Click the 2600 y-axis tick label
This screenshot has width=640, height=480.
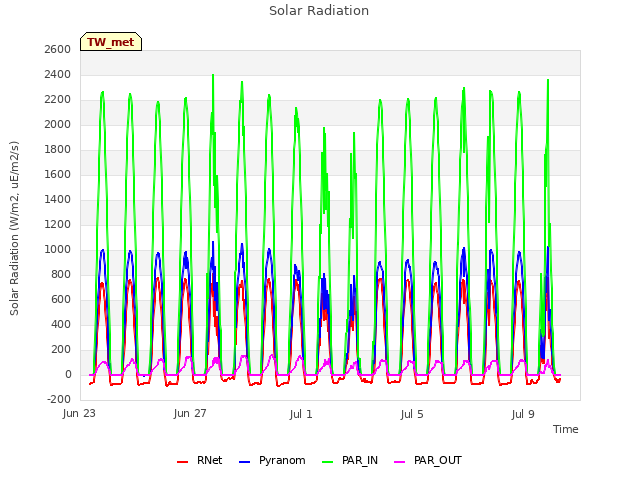[58, 49]
